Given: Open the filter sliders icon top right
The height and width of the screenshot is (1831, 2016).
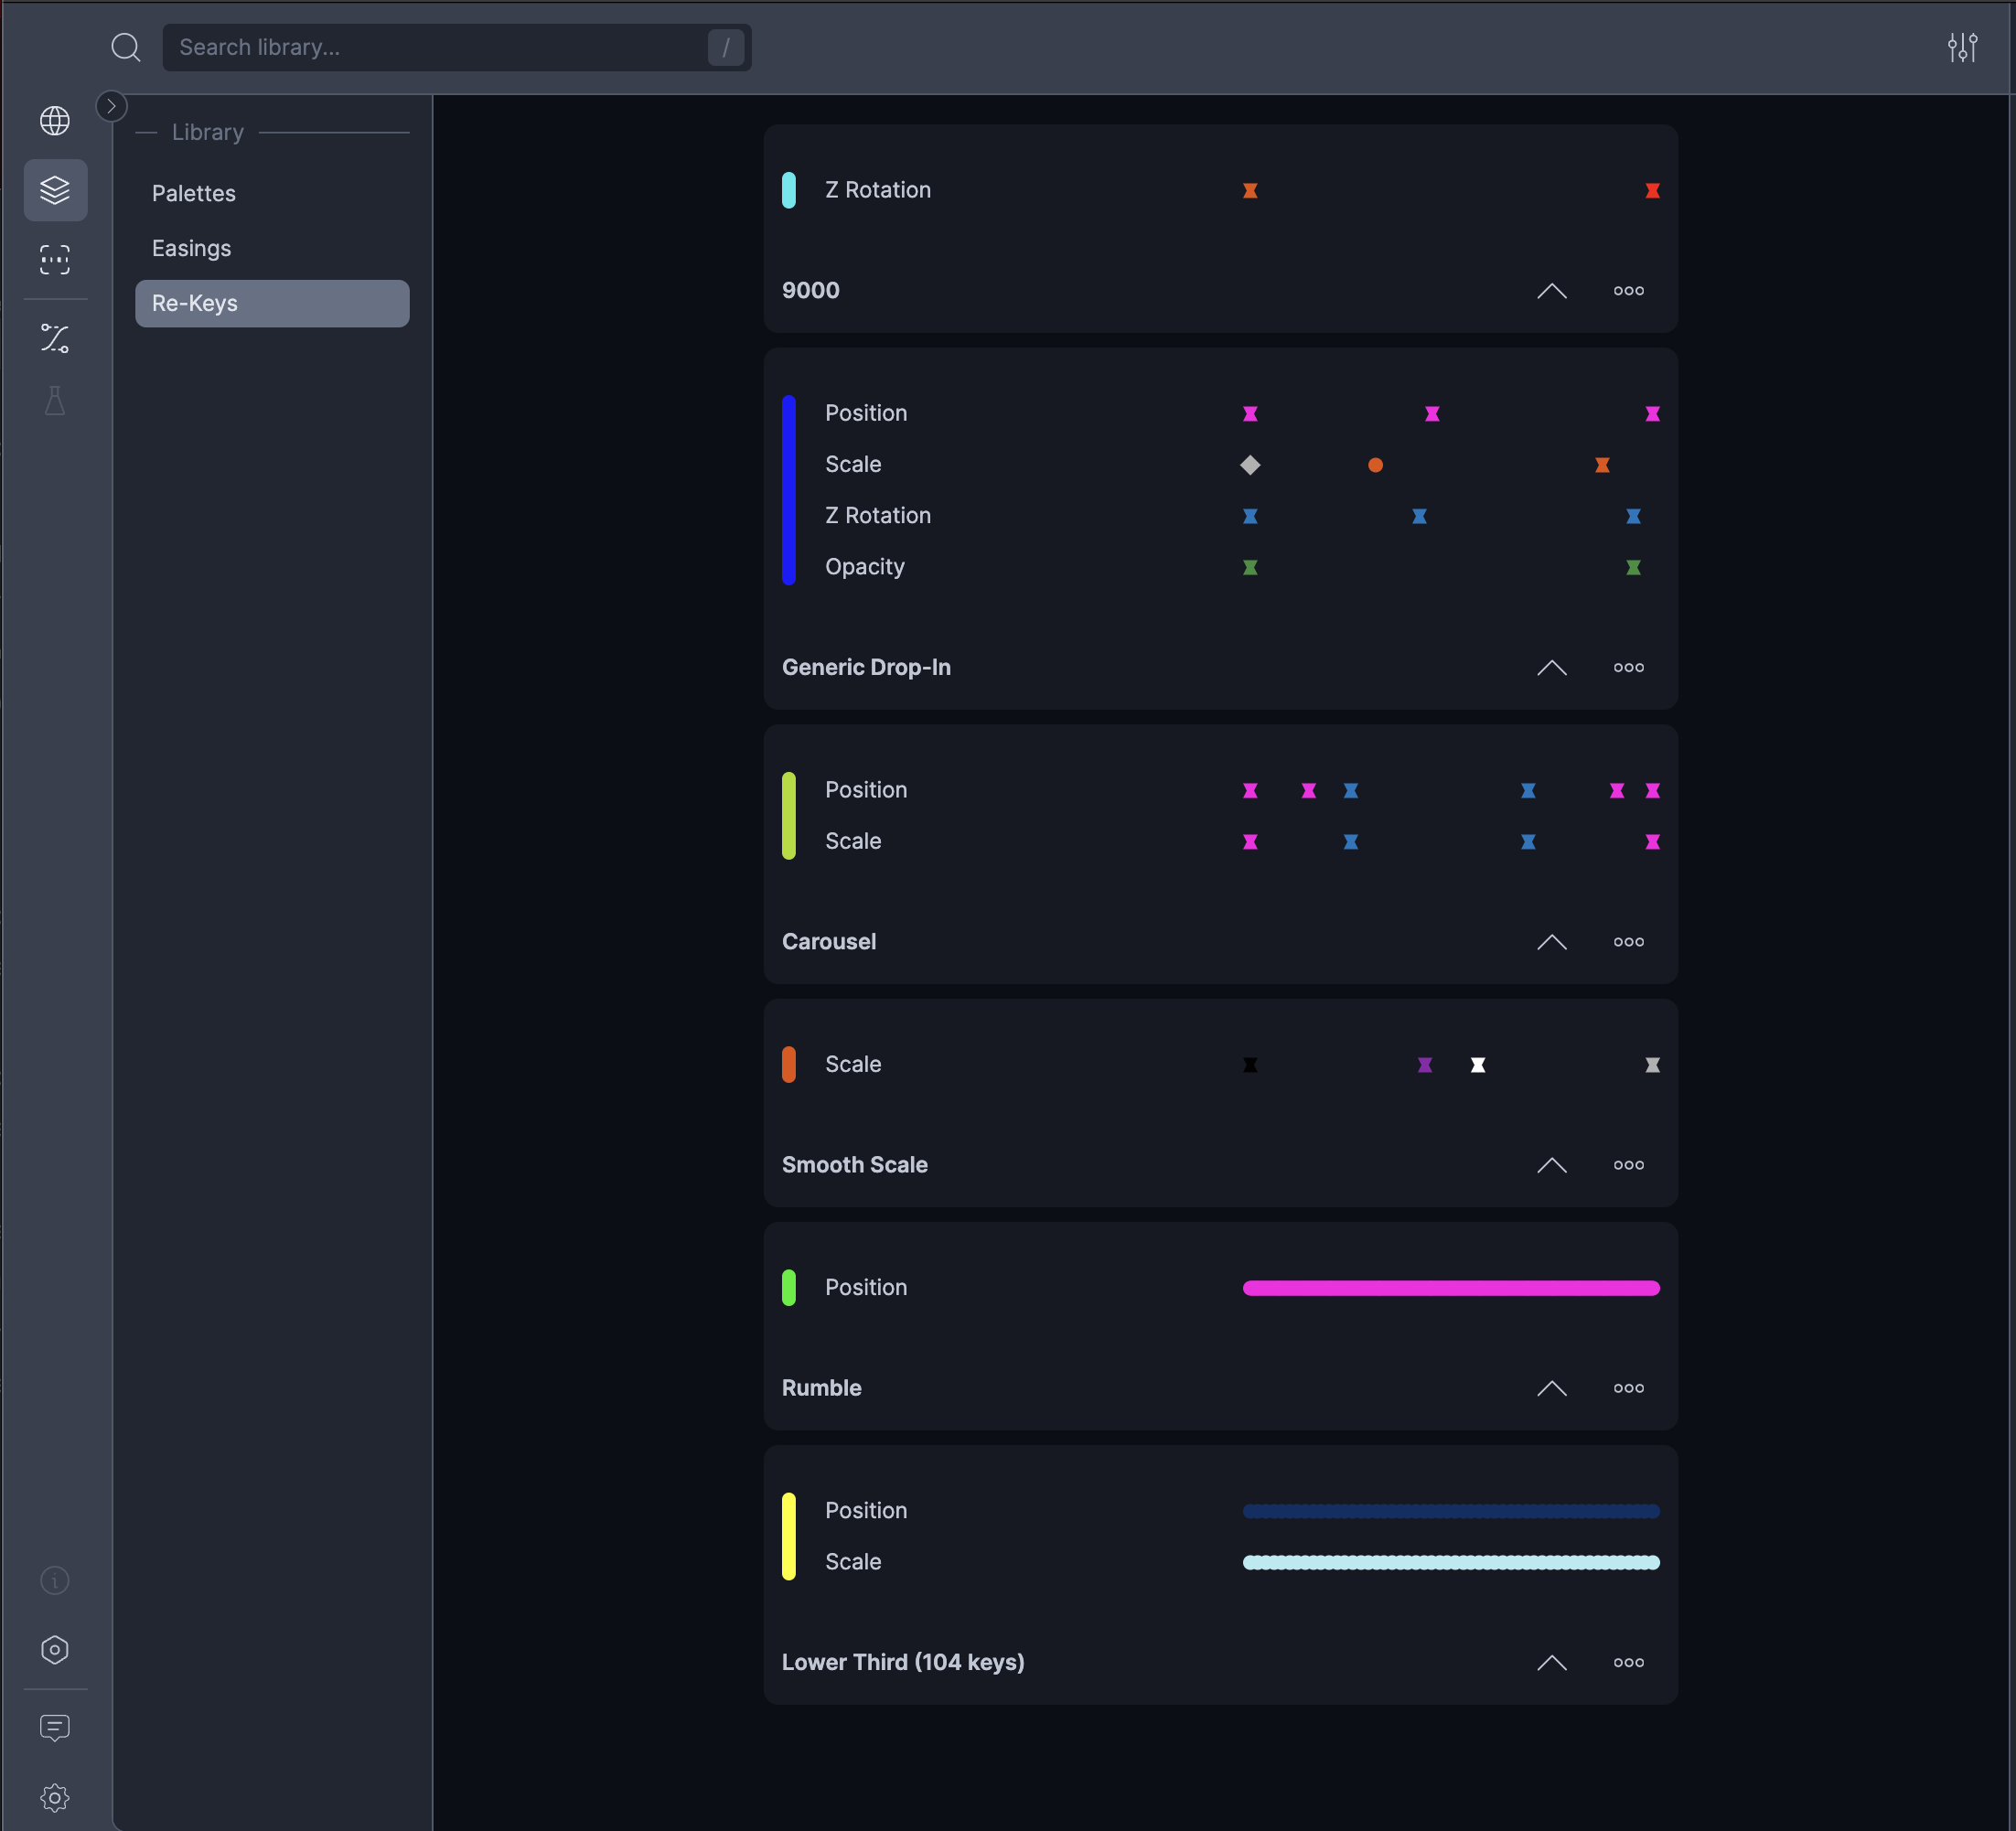Looking at the screenshot, I should 1962,47.
